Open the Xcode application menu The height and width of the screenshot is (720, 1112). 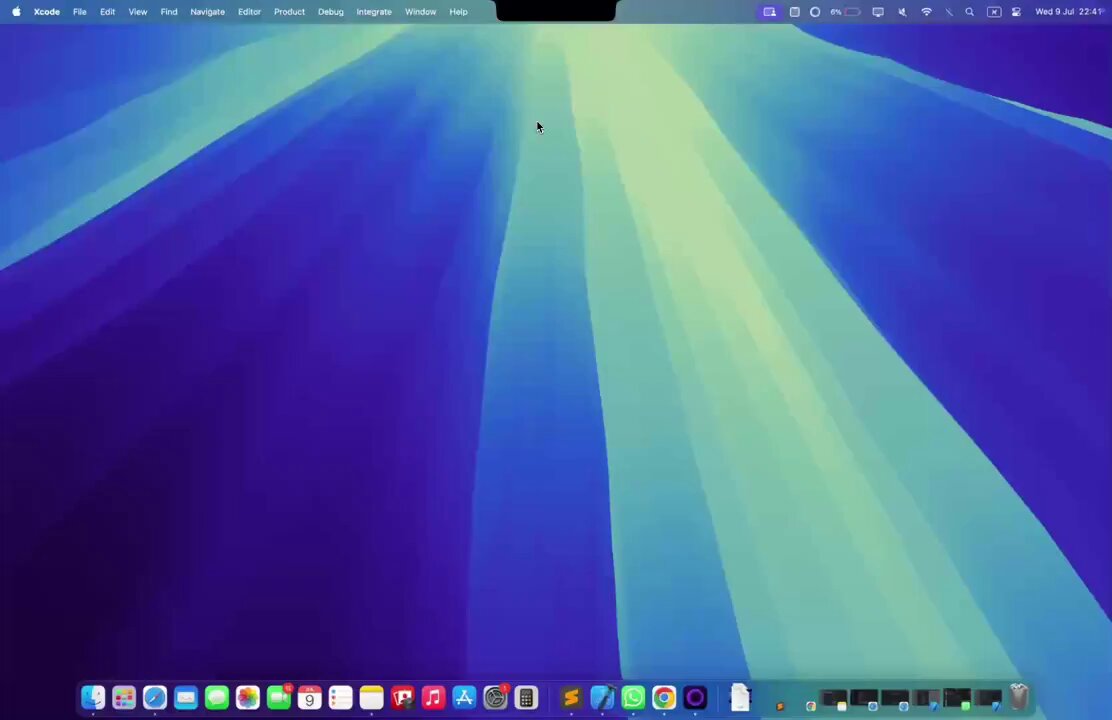coord(47,11)
